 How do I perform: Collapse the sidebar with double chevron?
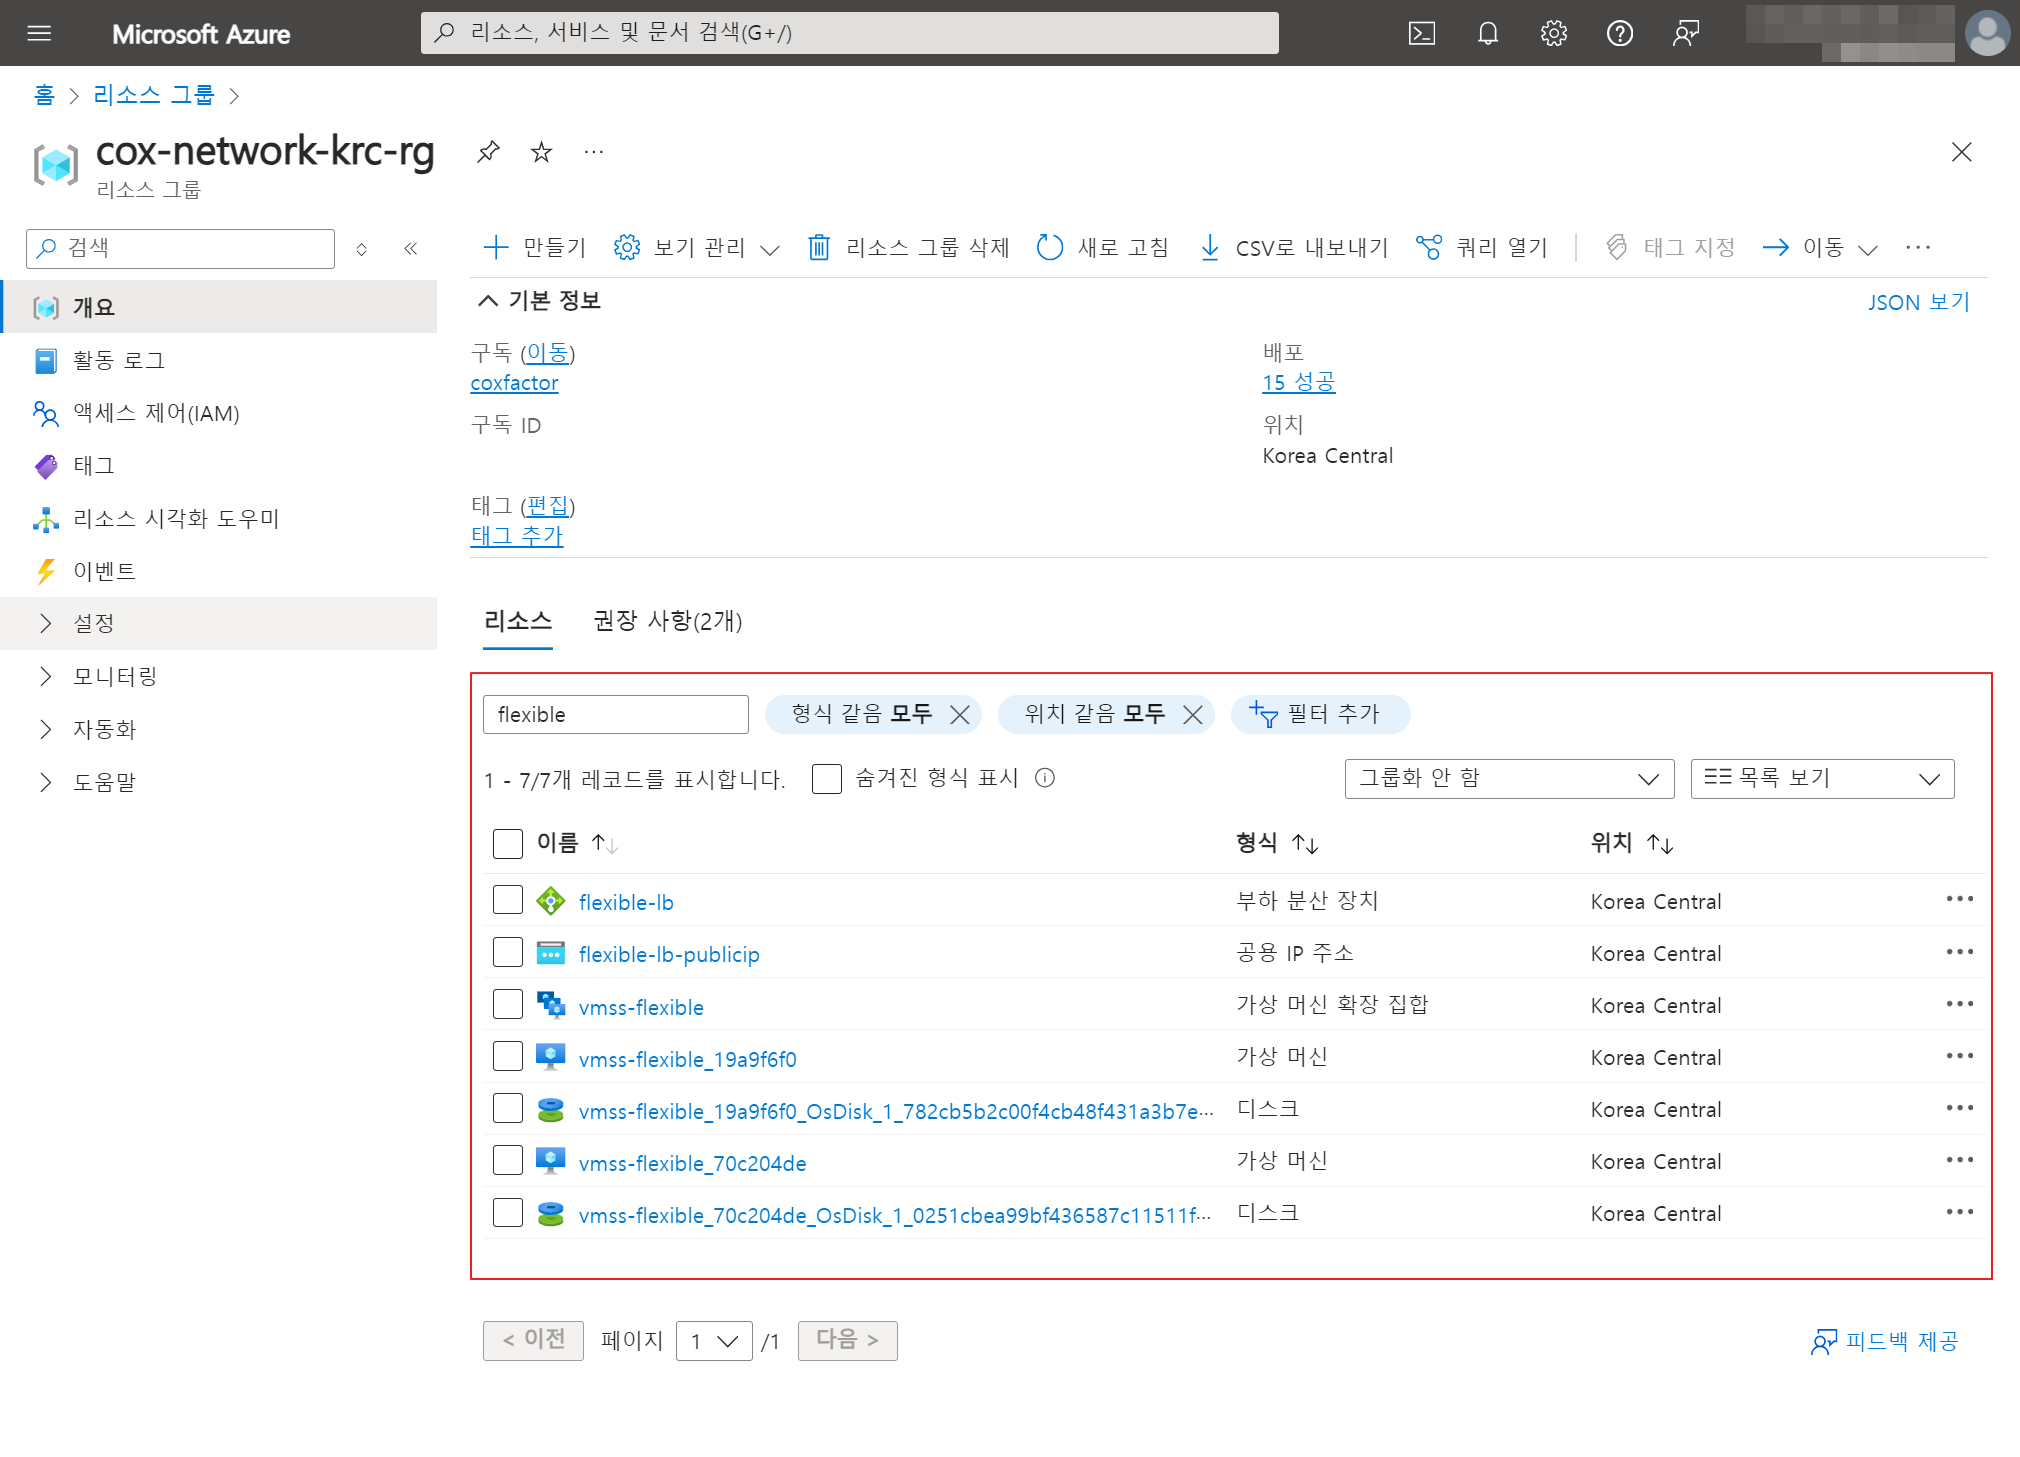[410, 248]
